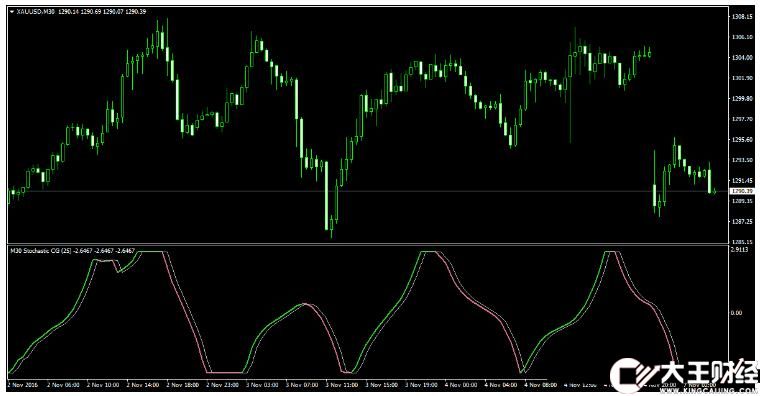Click the 3 Nov 07:00 time label
The image size is (760, 396).
302,385
